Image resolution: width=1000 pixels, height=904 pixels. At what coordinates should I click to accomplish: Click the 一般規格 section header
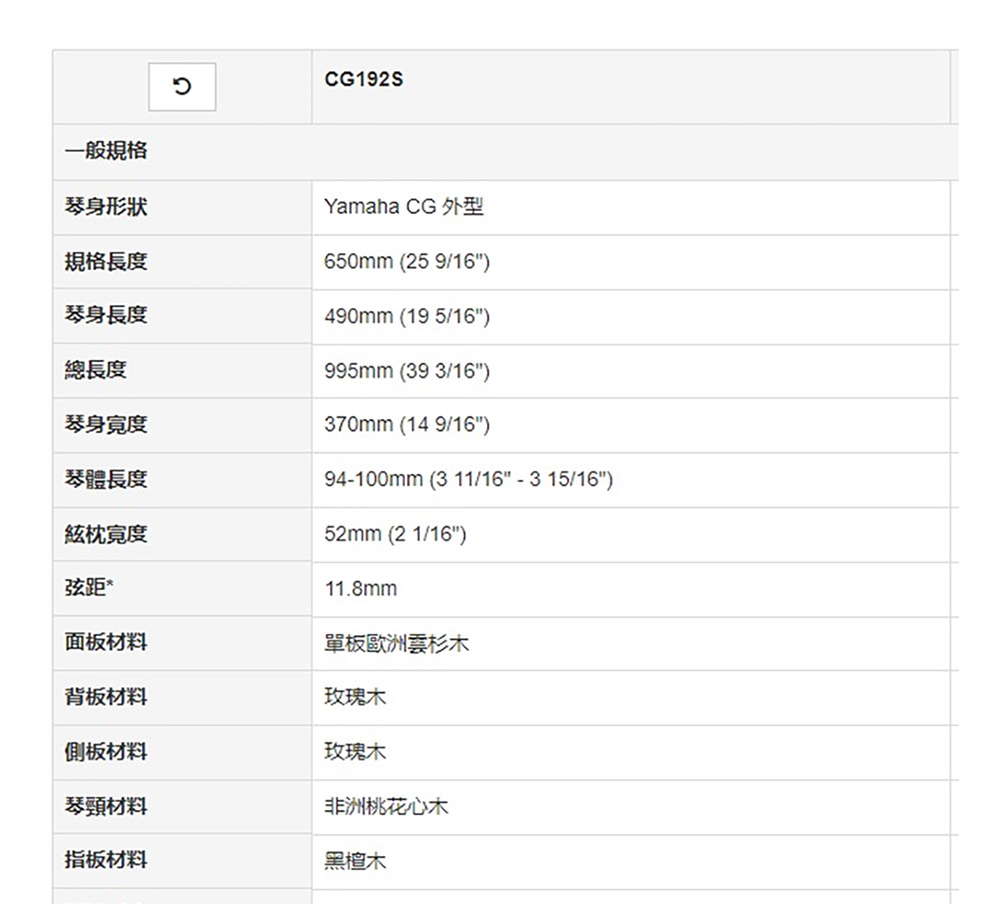[106, 151]
